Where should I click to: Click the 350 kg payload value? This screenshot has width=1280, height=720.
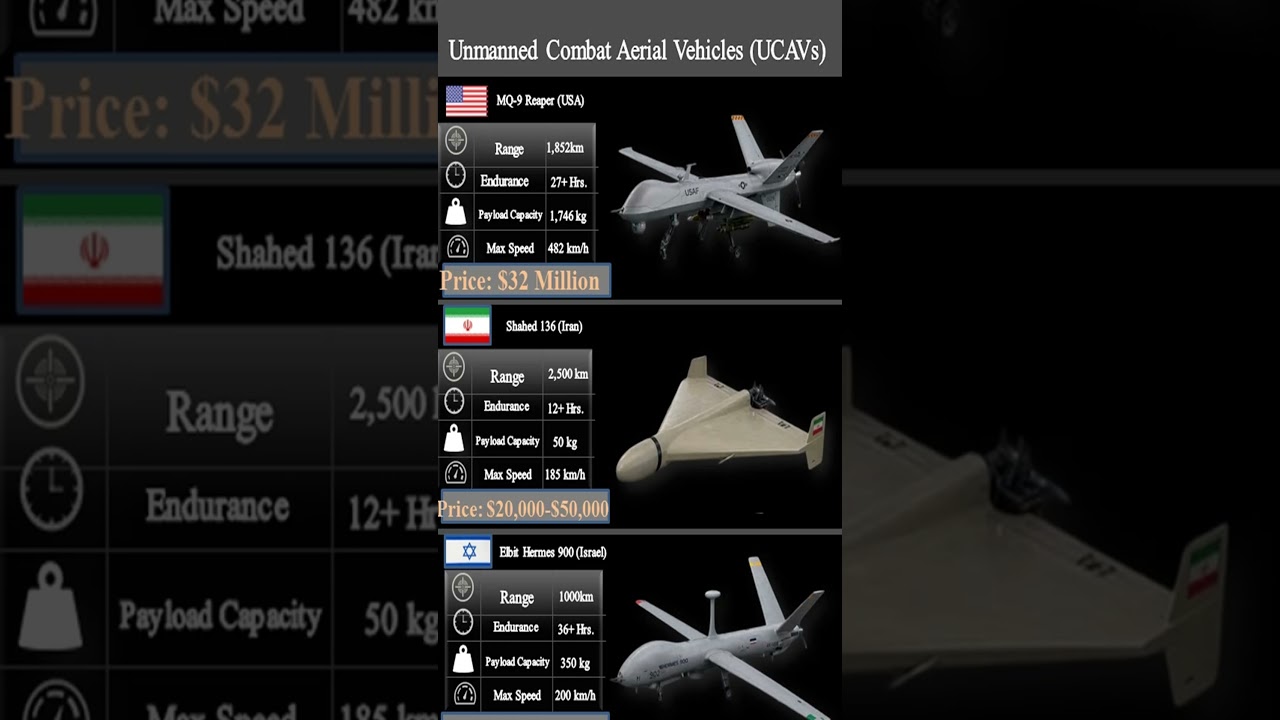575,663
